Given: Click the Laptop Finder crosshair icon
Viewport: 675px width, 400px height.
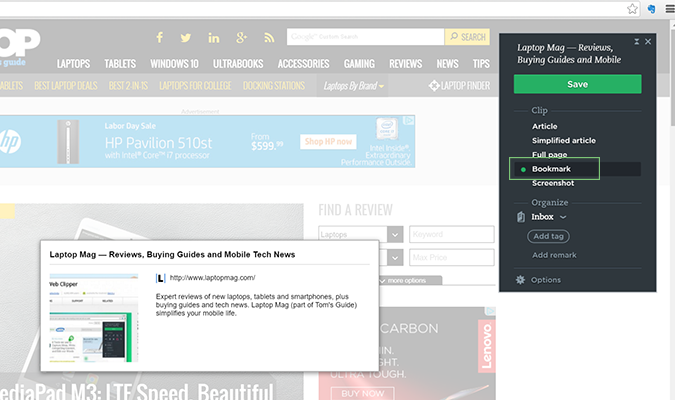Looking at the screenshot, I should pyautogui.click(x=434, y=86).
